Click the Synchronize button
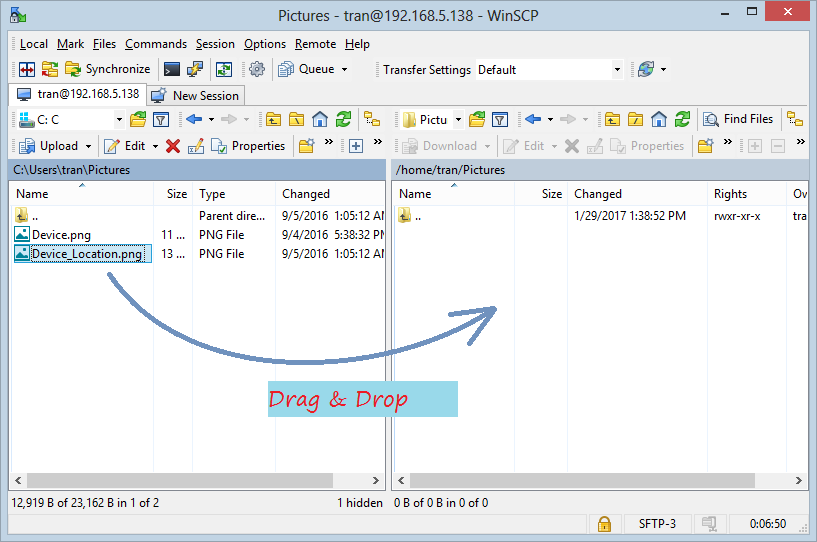 (108, 69)
